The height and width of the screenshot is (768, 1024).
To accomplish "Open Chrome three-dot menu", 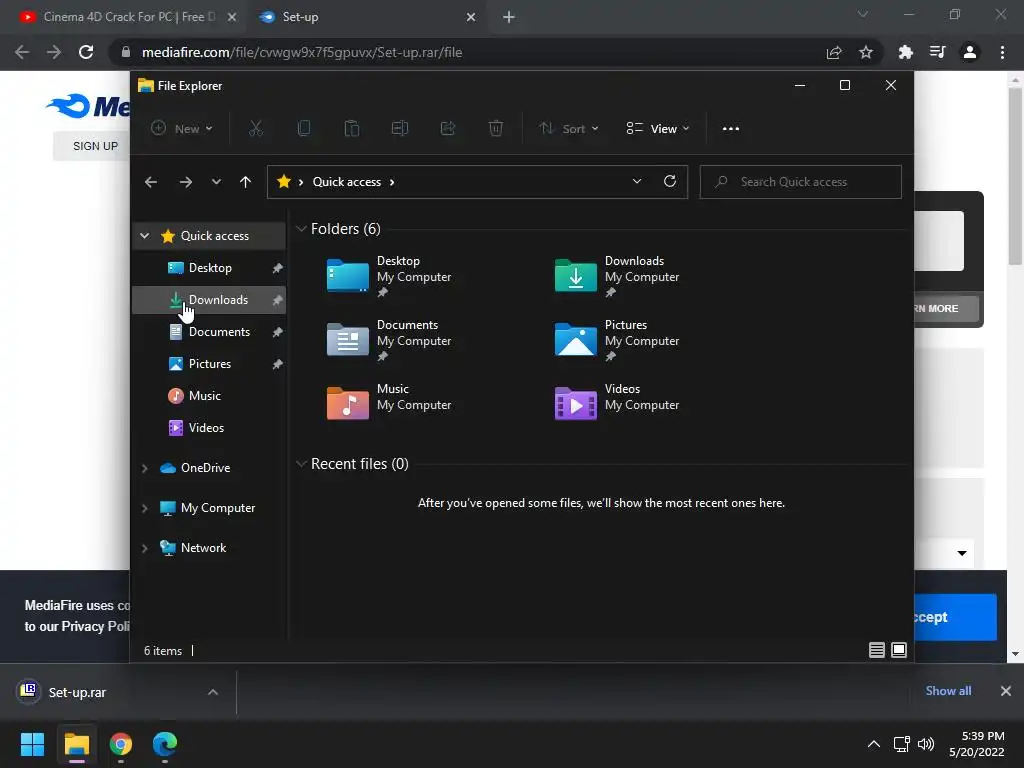I will (x=1002, y=52).
